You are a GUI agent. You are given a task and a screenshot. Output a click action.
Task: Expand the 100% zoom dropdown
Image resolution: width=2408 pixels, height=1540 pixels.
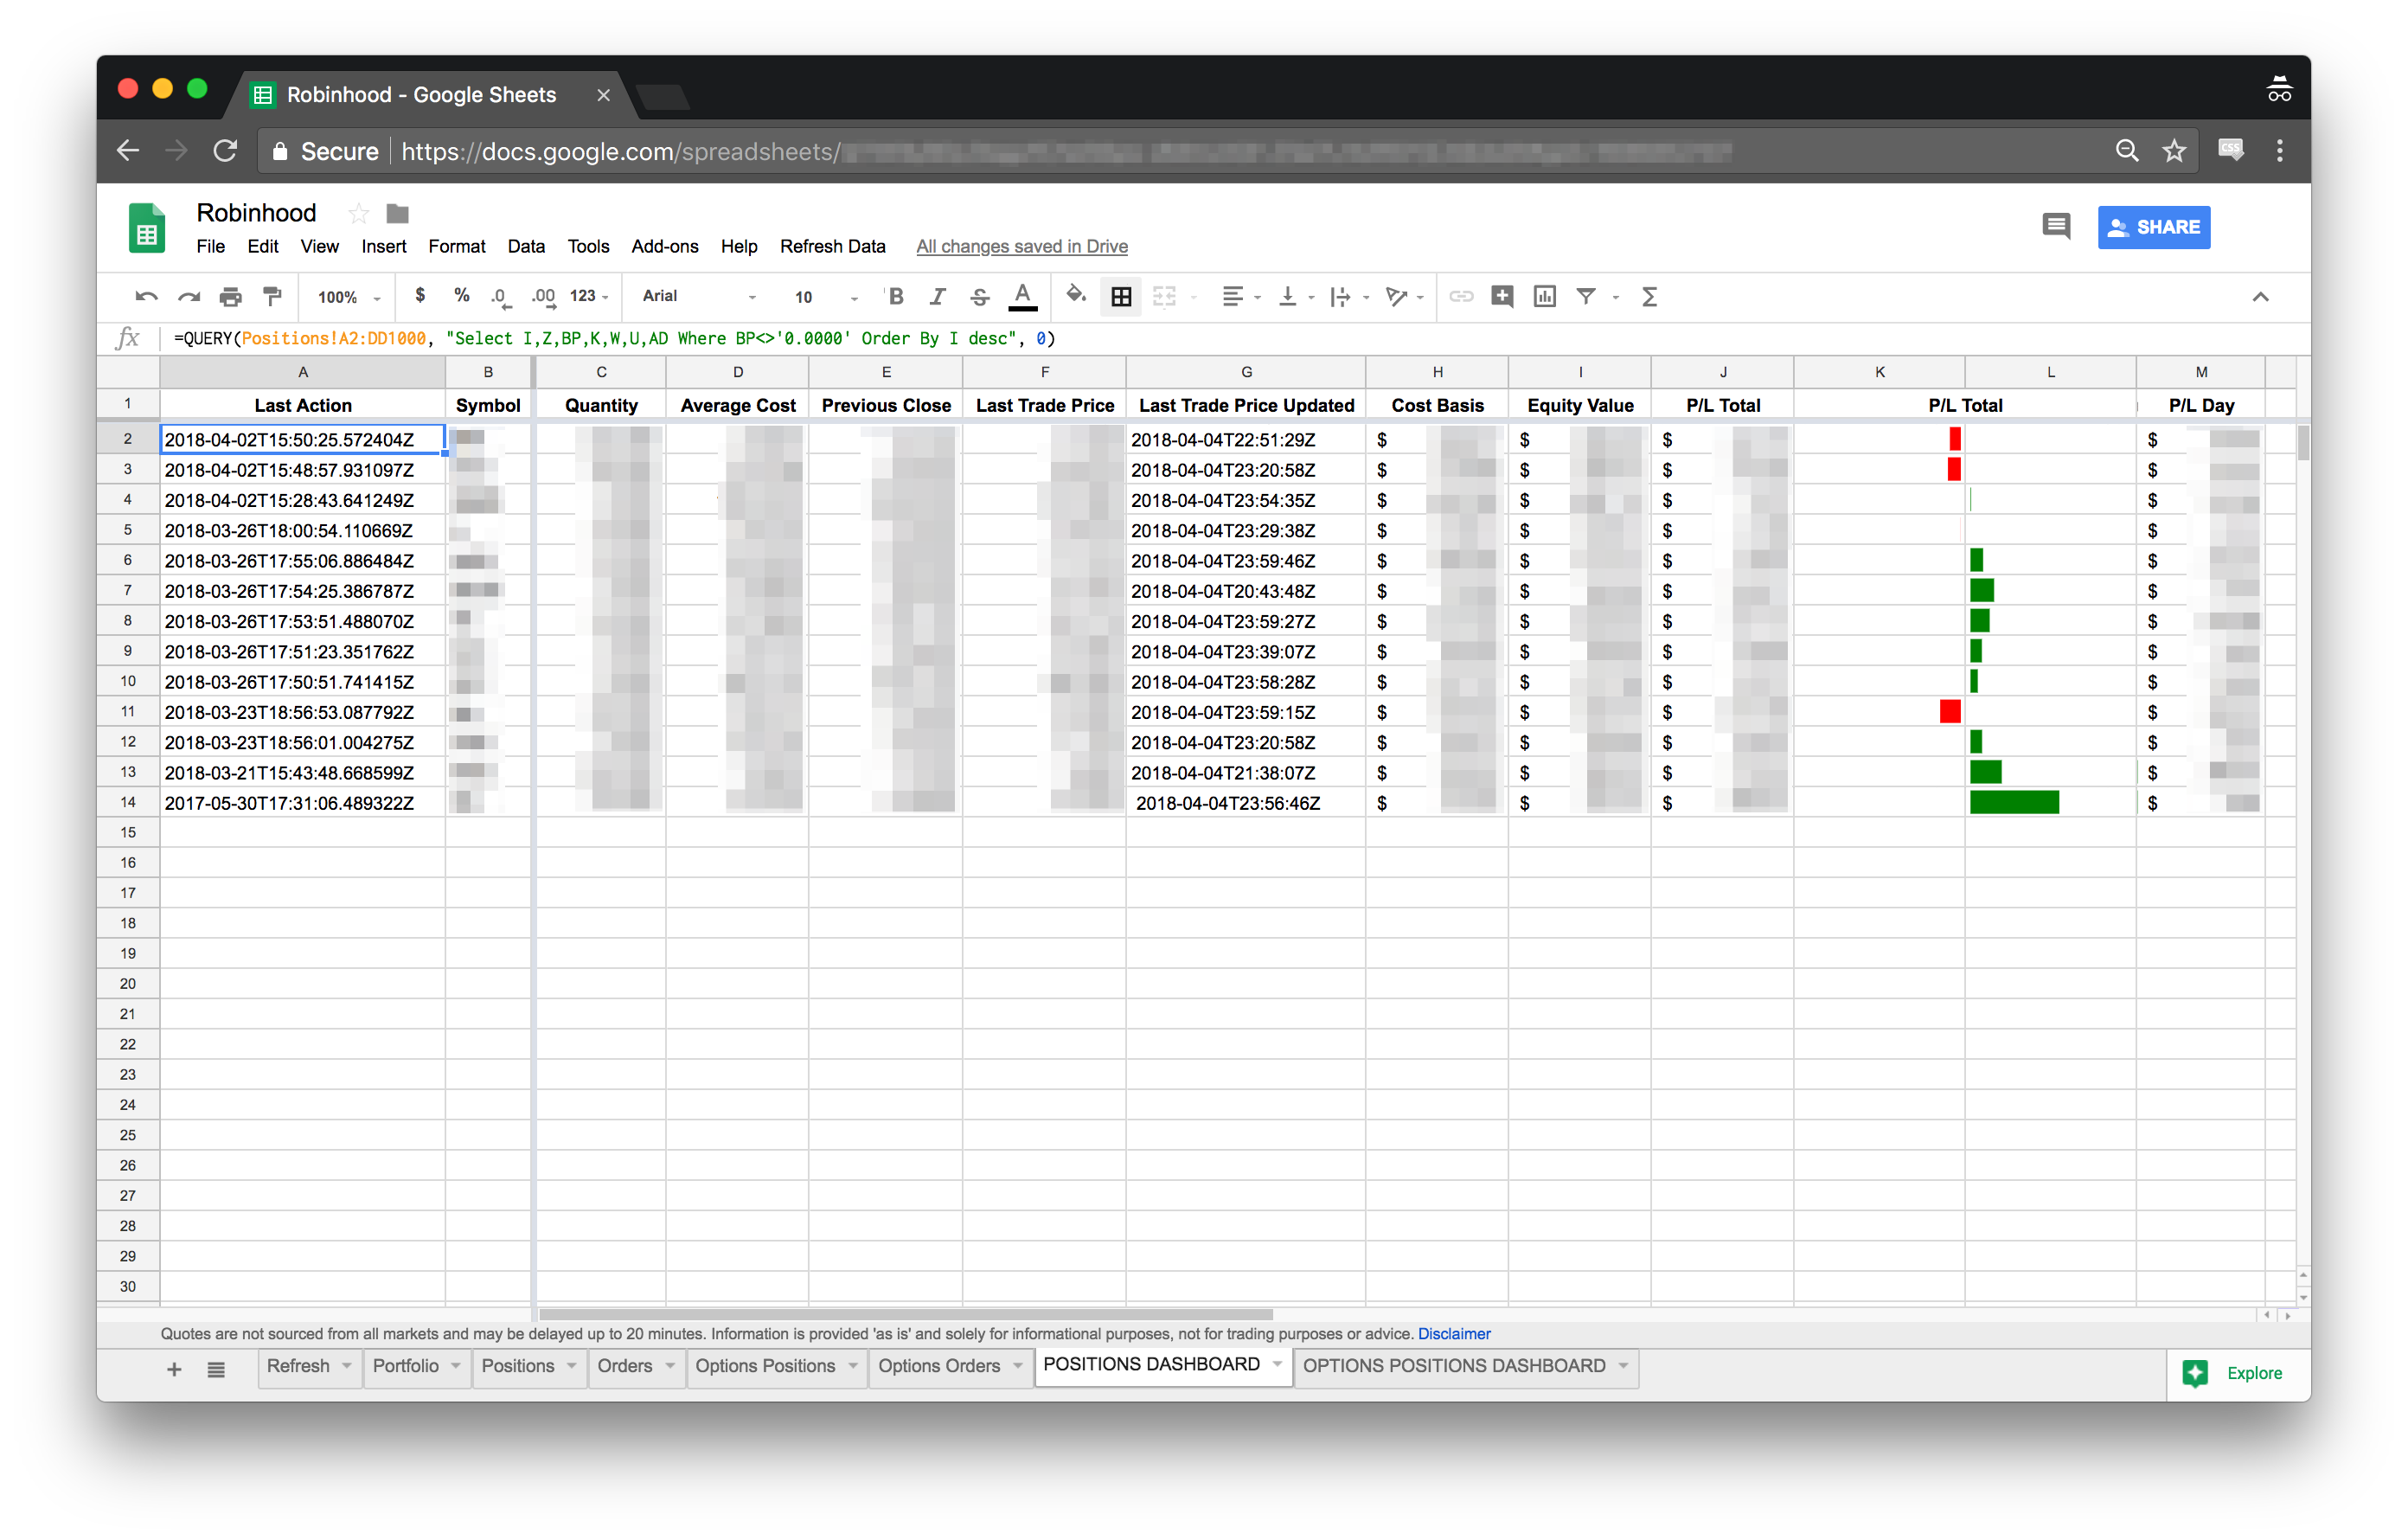pyautogui.click(x=349, y=297)
